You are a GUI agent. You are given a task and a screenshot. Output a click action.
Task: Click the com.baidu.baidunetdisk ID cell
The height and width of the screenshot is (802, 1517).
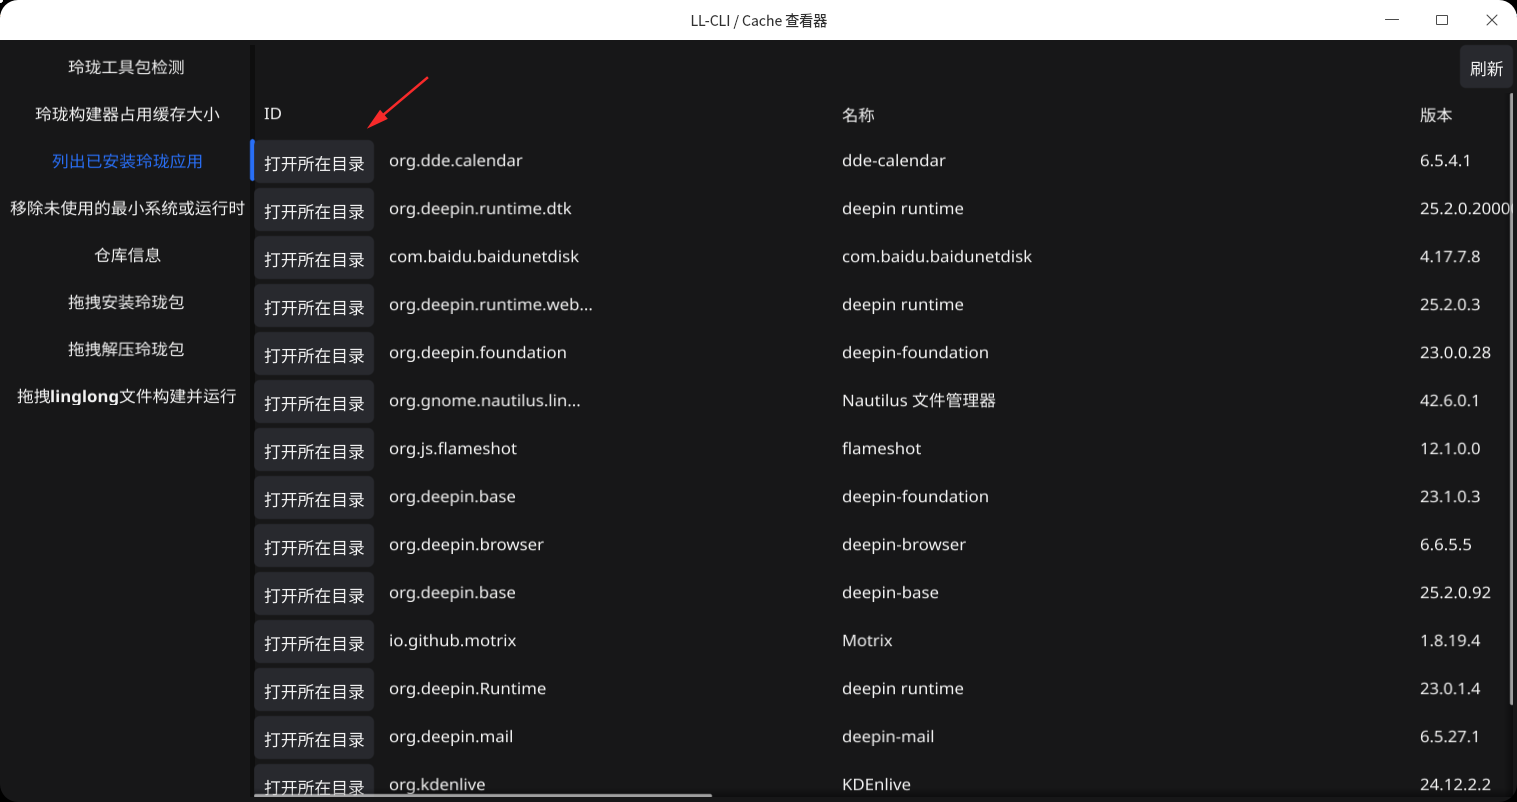484,257
